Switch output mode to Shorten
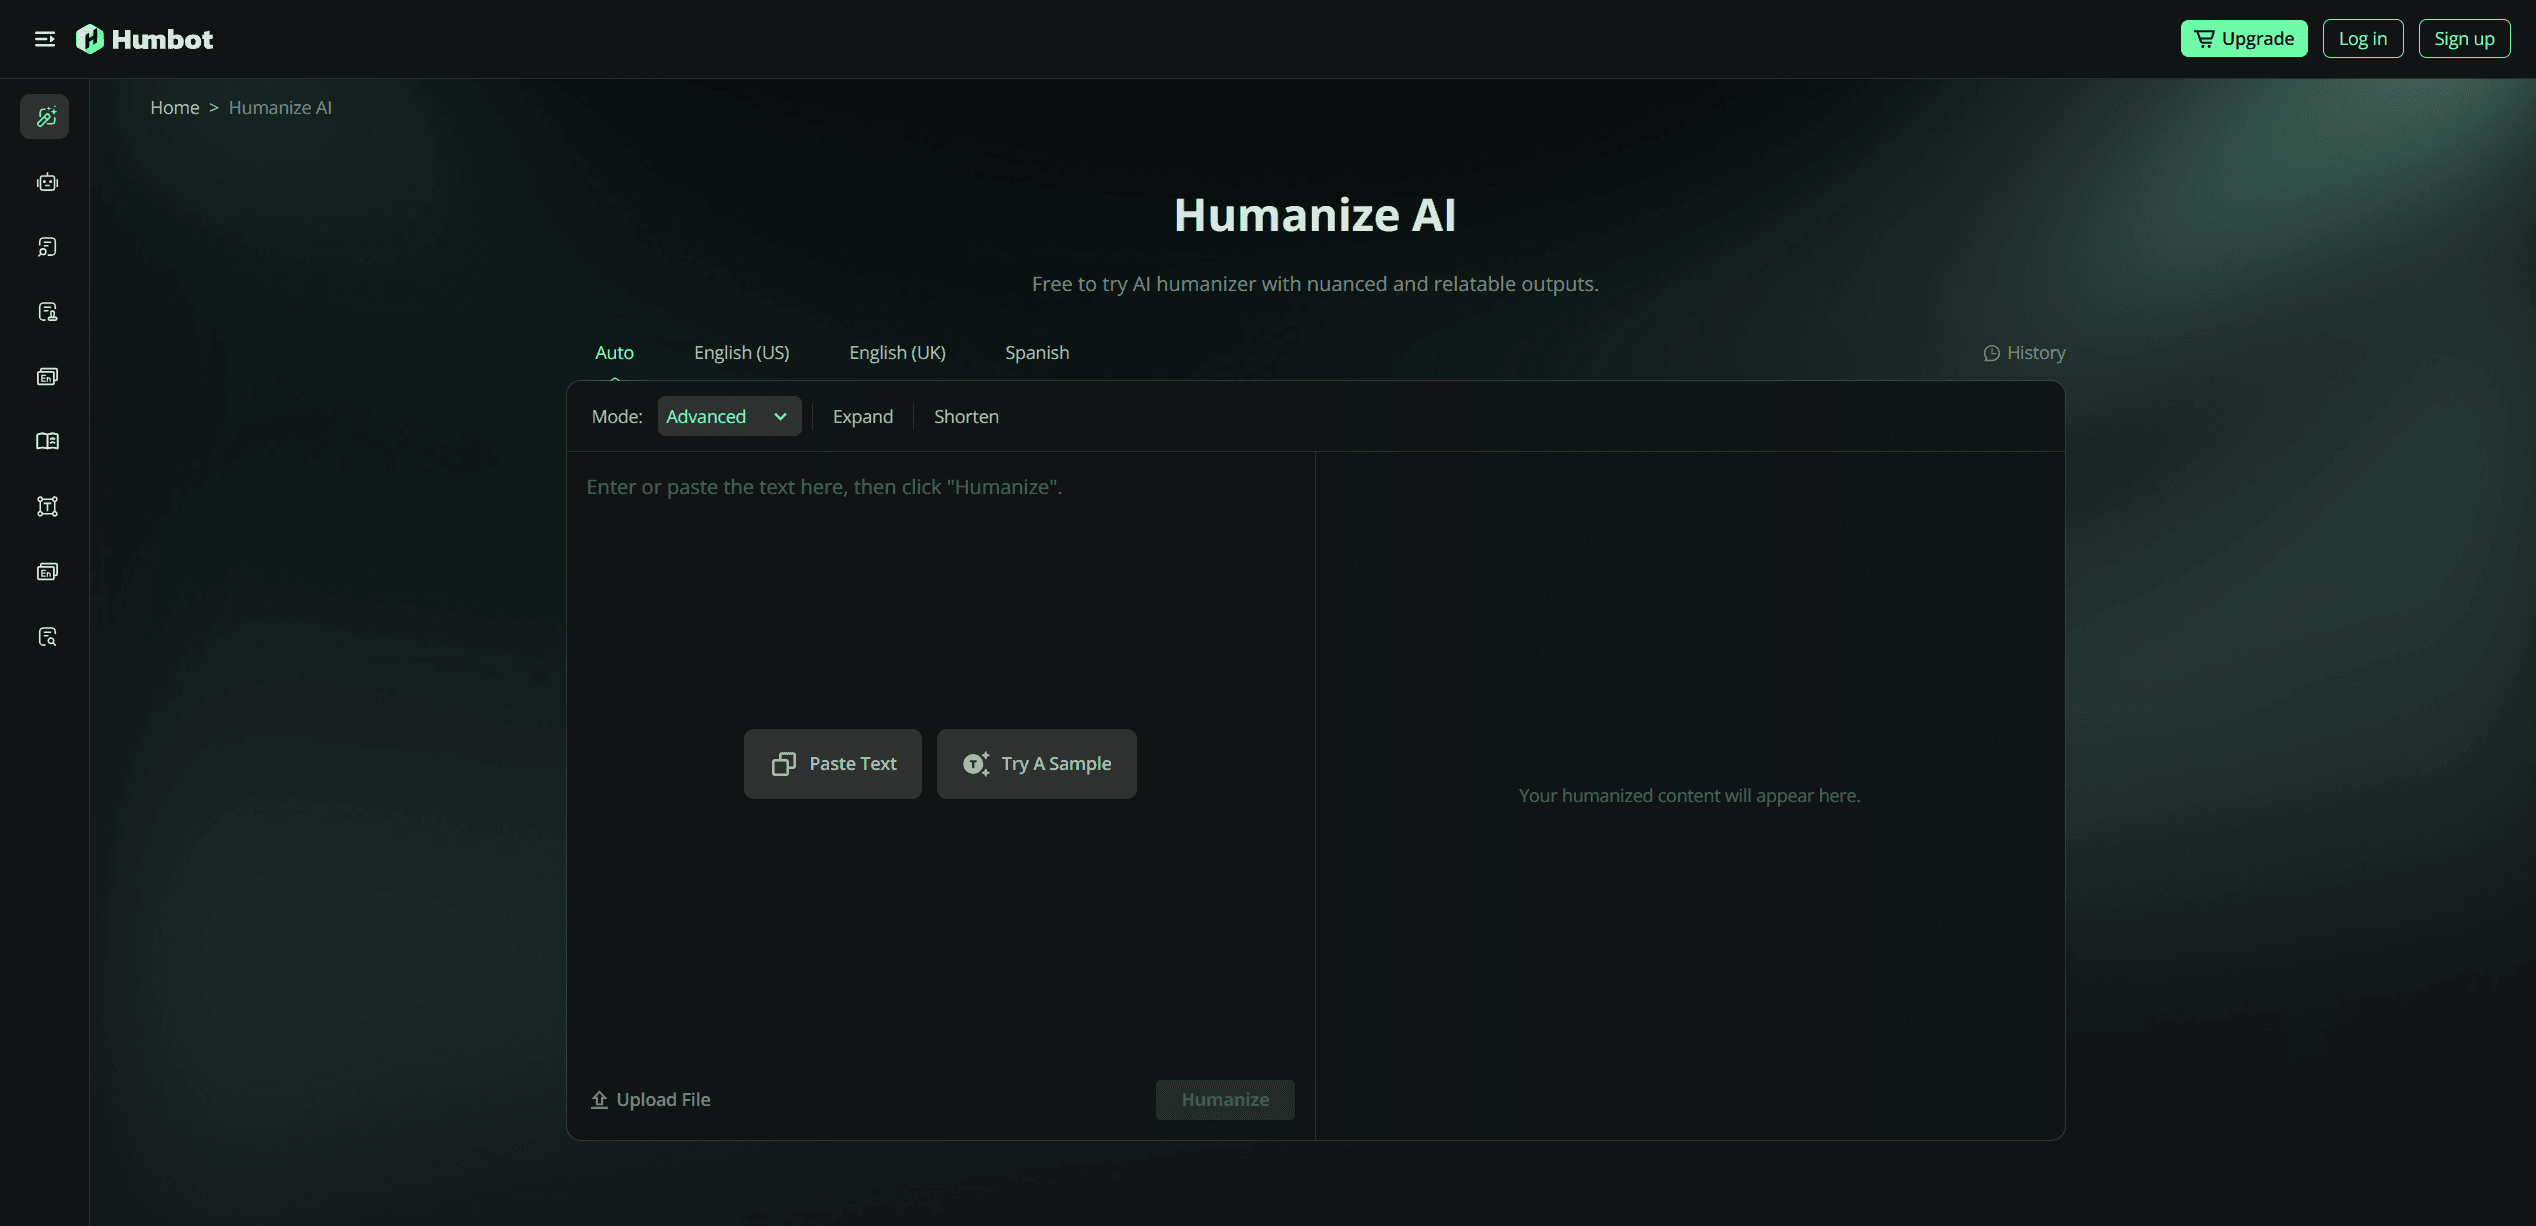Viewport: 2536px width, 1226px height. pyautogui.click(x=965, y=416)
